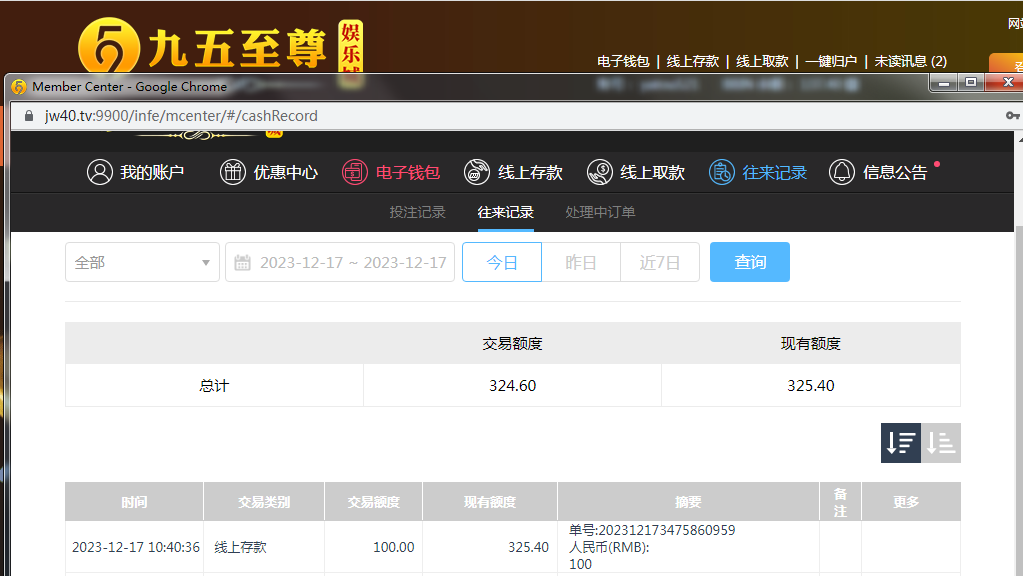The height and width of the screenshot is (576, 1023).
Task: Click 一键归户 link in background page
Action: point(831,61)
